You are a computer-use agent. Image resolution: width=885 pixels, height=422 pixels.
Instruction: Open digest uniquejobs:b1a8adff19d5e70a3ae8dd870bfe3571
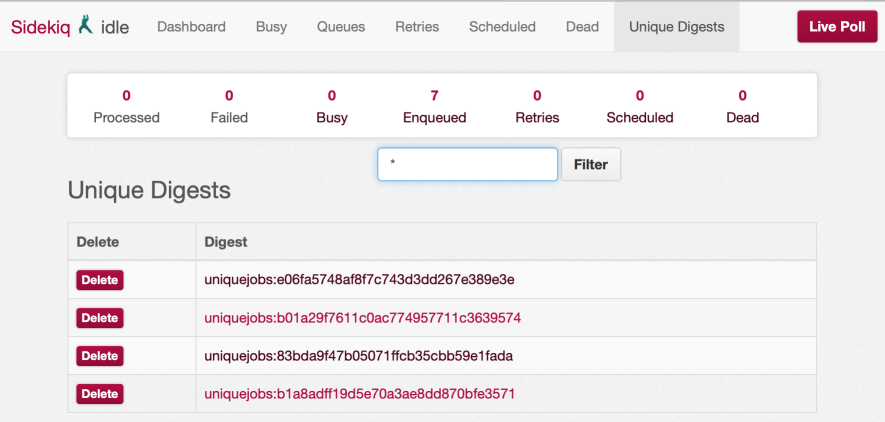pos(360,394)
